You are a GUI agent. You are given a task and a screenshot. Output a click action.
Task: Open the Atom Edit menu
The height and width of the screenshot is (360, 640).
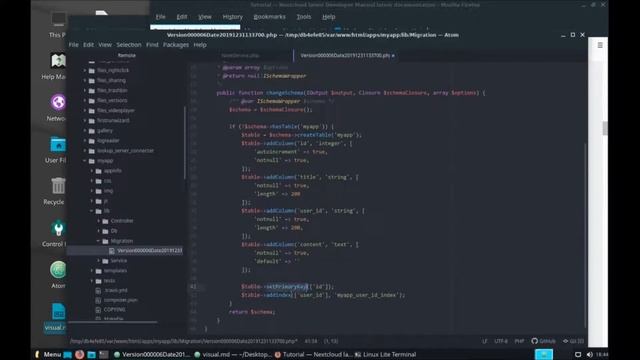[89, 45]
